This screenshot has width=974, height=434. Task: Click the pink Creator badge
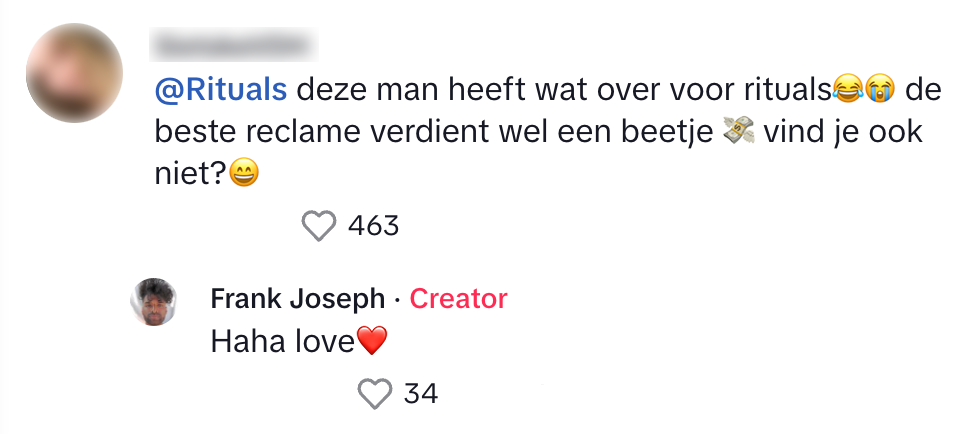click(x=458, y=298)
